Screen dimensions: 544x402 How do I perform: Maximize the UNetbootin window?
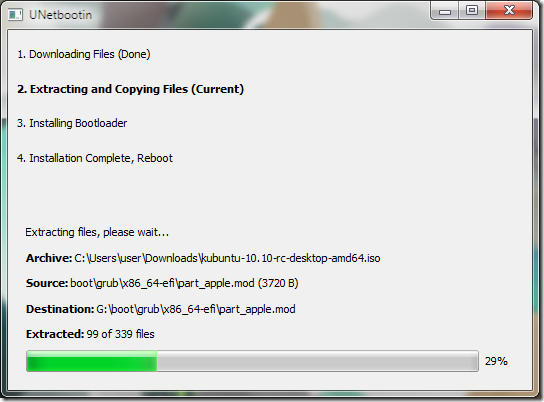tap(472, 10)
